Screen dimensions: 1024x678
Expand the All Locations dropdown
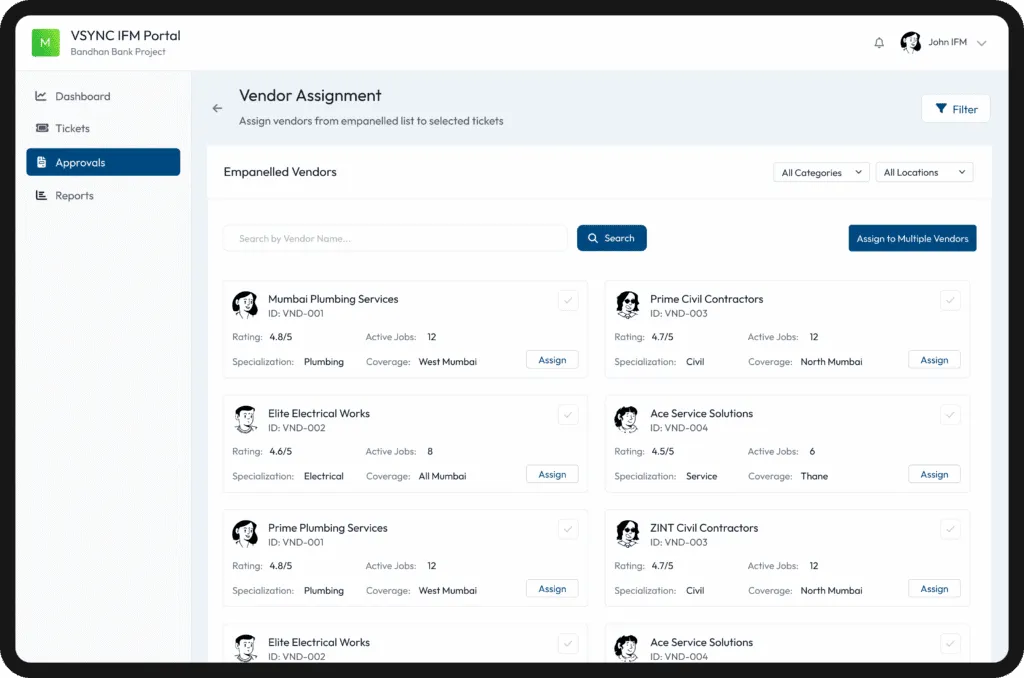924,172
